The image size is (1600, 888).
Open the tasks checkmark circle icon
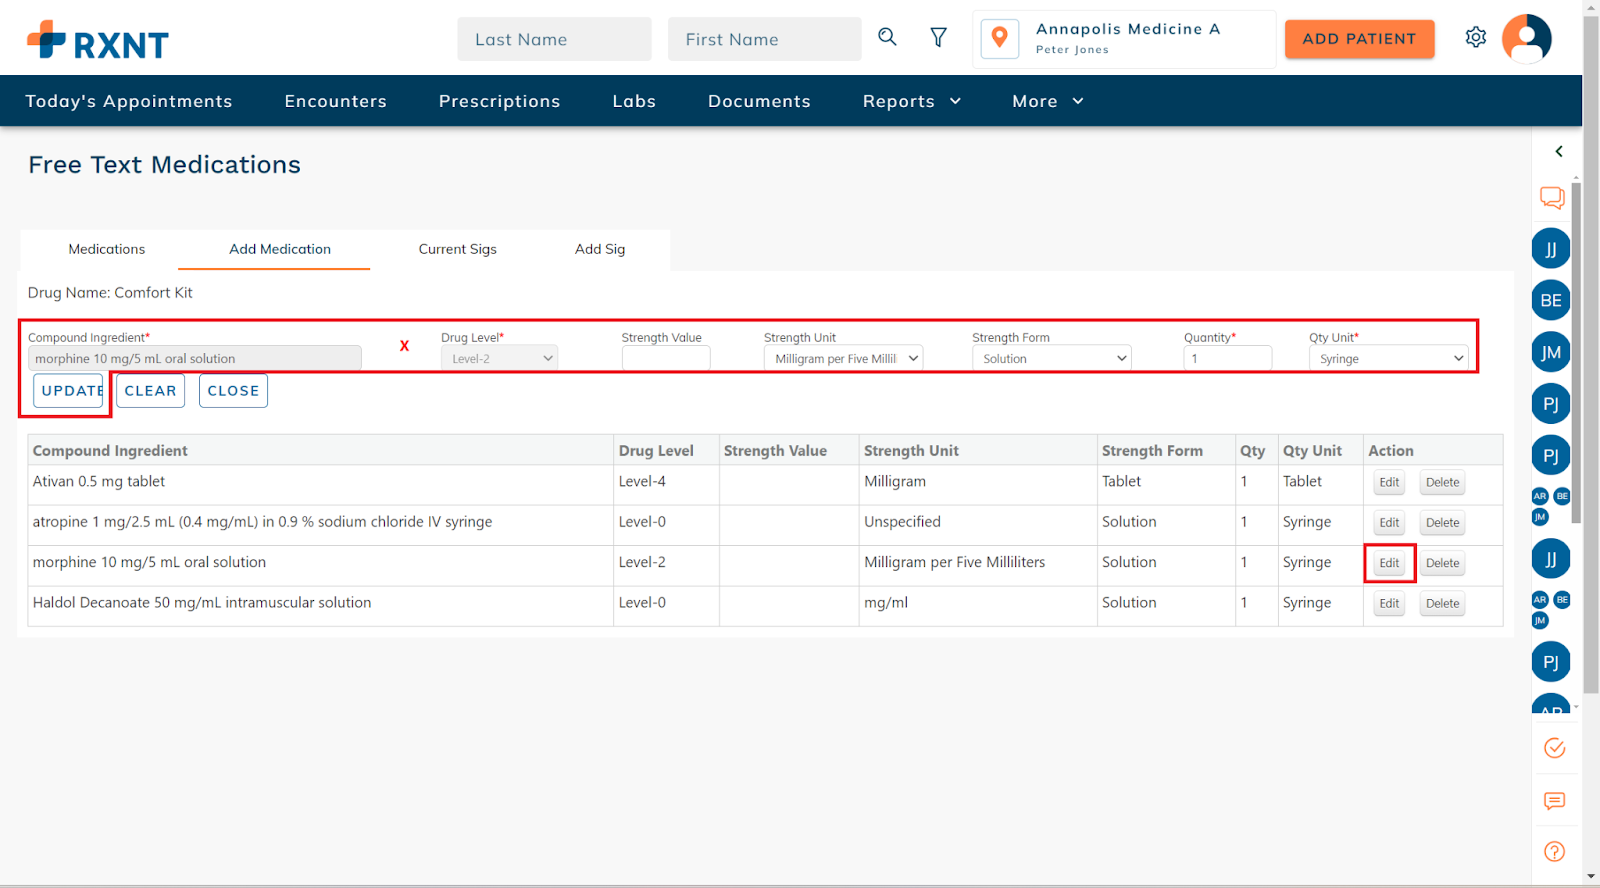tap(1554, 748)
